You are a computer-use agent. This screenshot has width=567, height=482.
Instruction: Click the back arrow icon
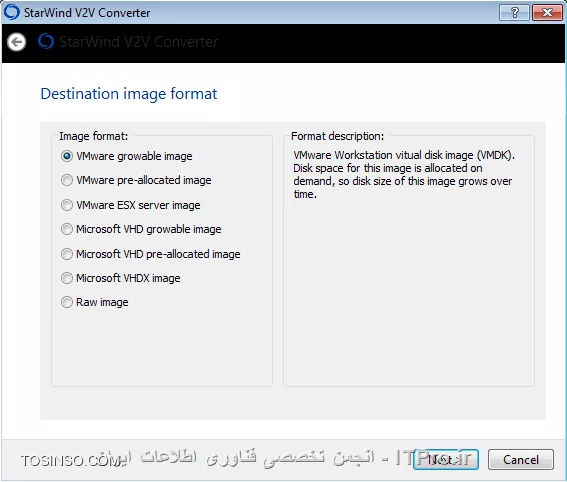pos(16,42)
